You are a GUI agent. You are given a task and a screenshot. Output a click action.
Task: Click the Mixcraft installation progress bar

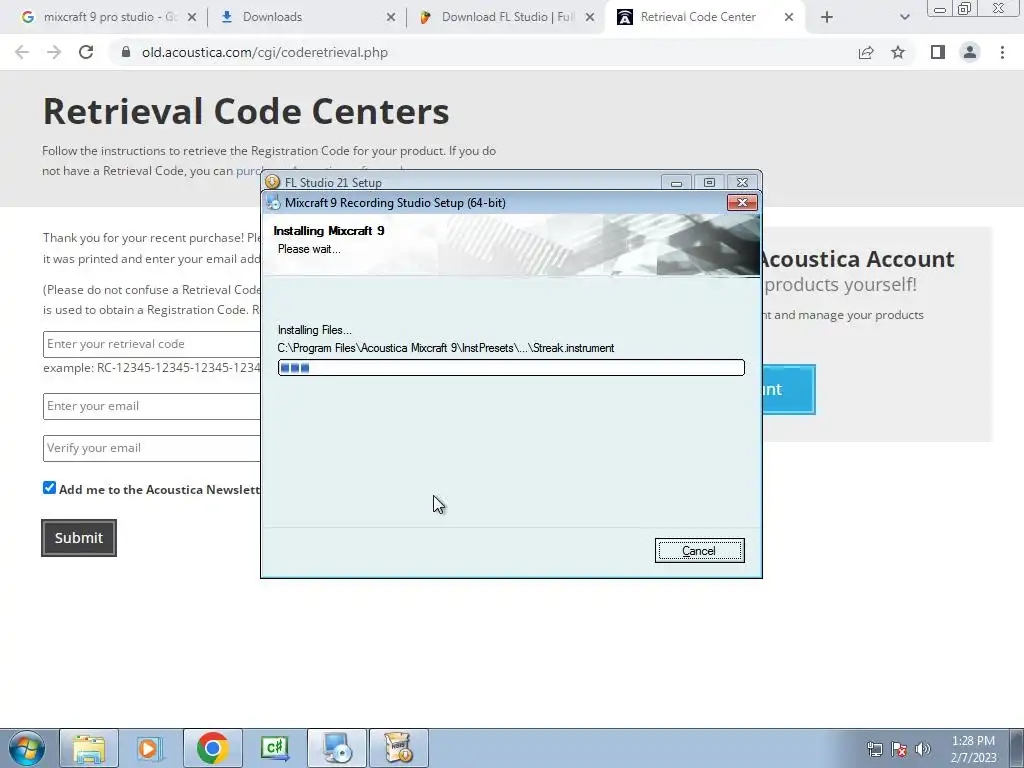[x=511, y=368]
